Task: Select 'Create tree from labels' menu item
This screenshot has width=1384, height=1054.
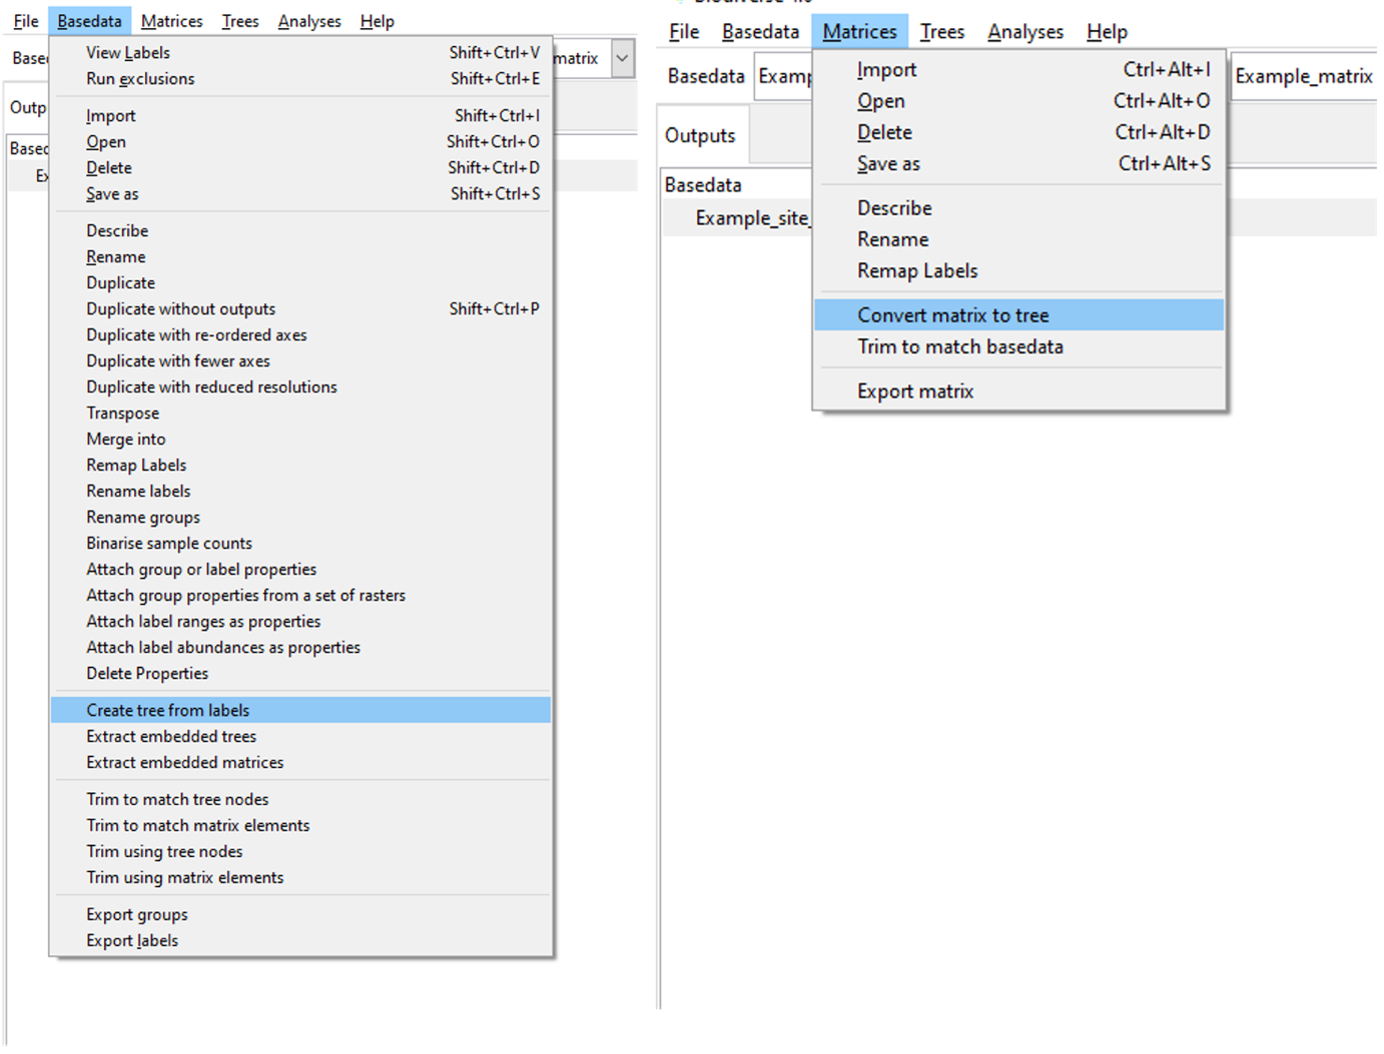Action: pyautogui.click(x=168, y=710)
